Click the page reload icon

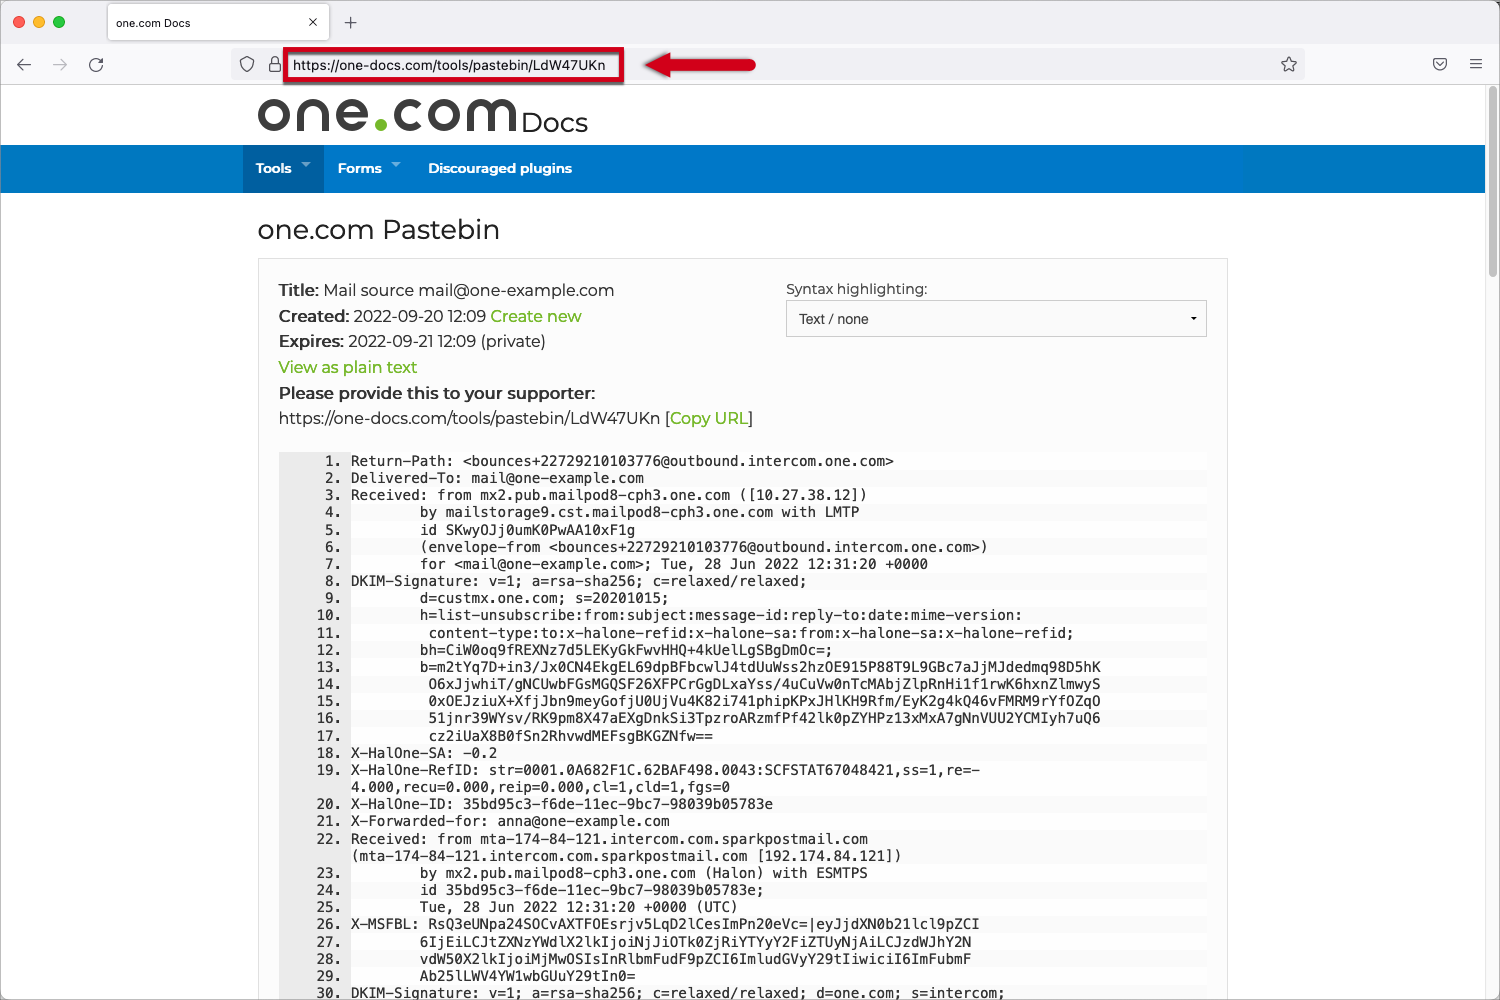[96, 64]
